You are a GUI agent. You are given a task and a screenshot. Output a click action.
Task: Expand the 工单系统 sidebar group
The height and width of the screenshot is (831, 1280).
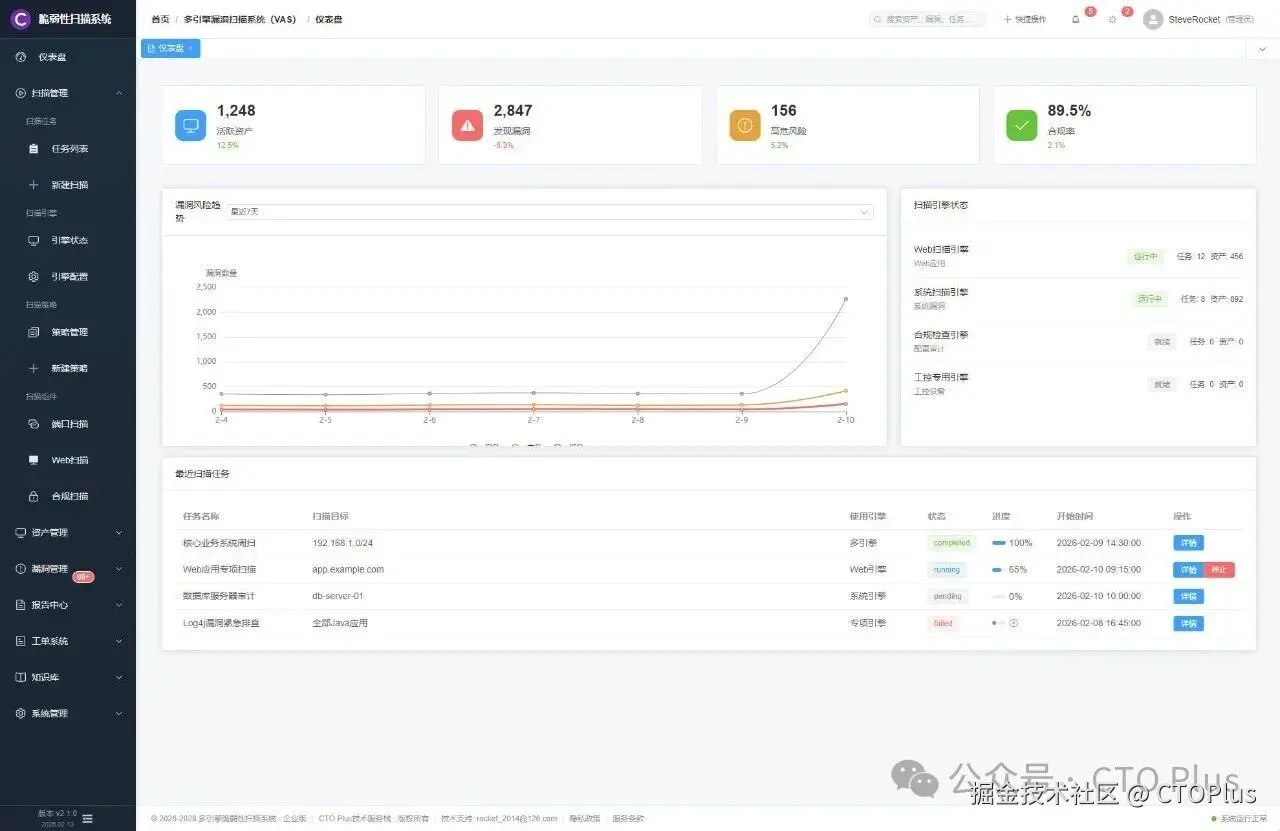68,641
